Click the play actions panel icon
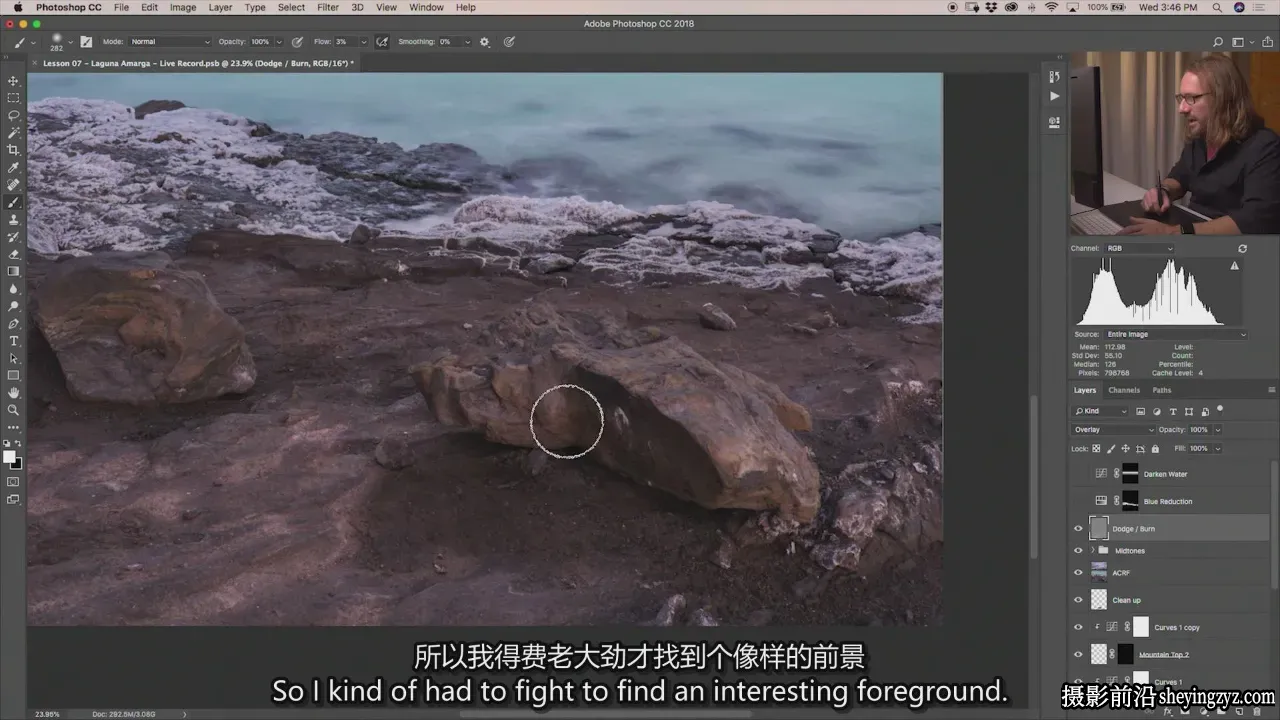The image size is (1280, 720). click(1054, 96)
